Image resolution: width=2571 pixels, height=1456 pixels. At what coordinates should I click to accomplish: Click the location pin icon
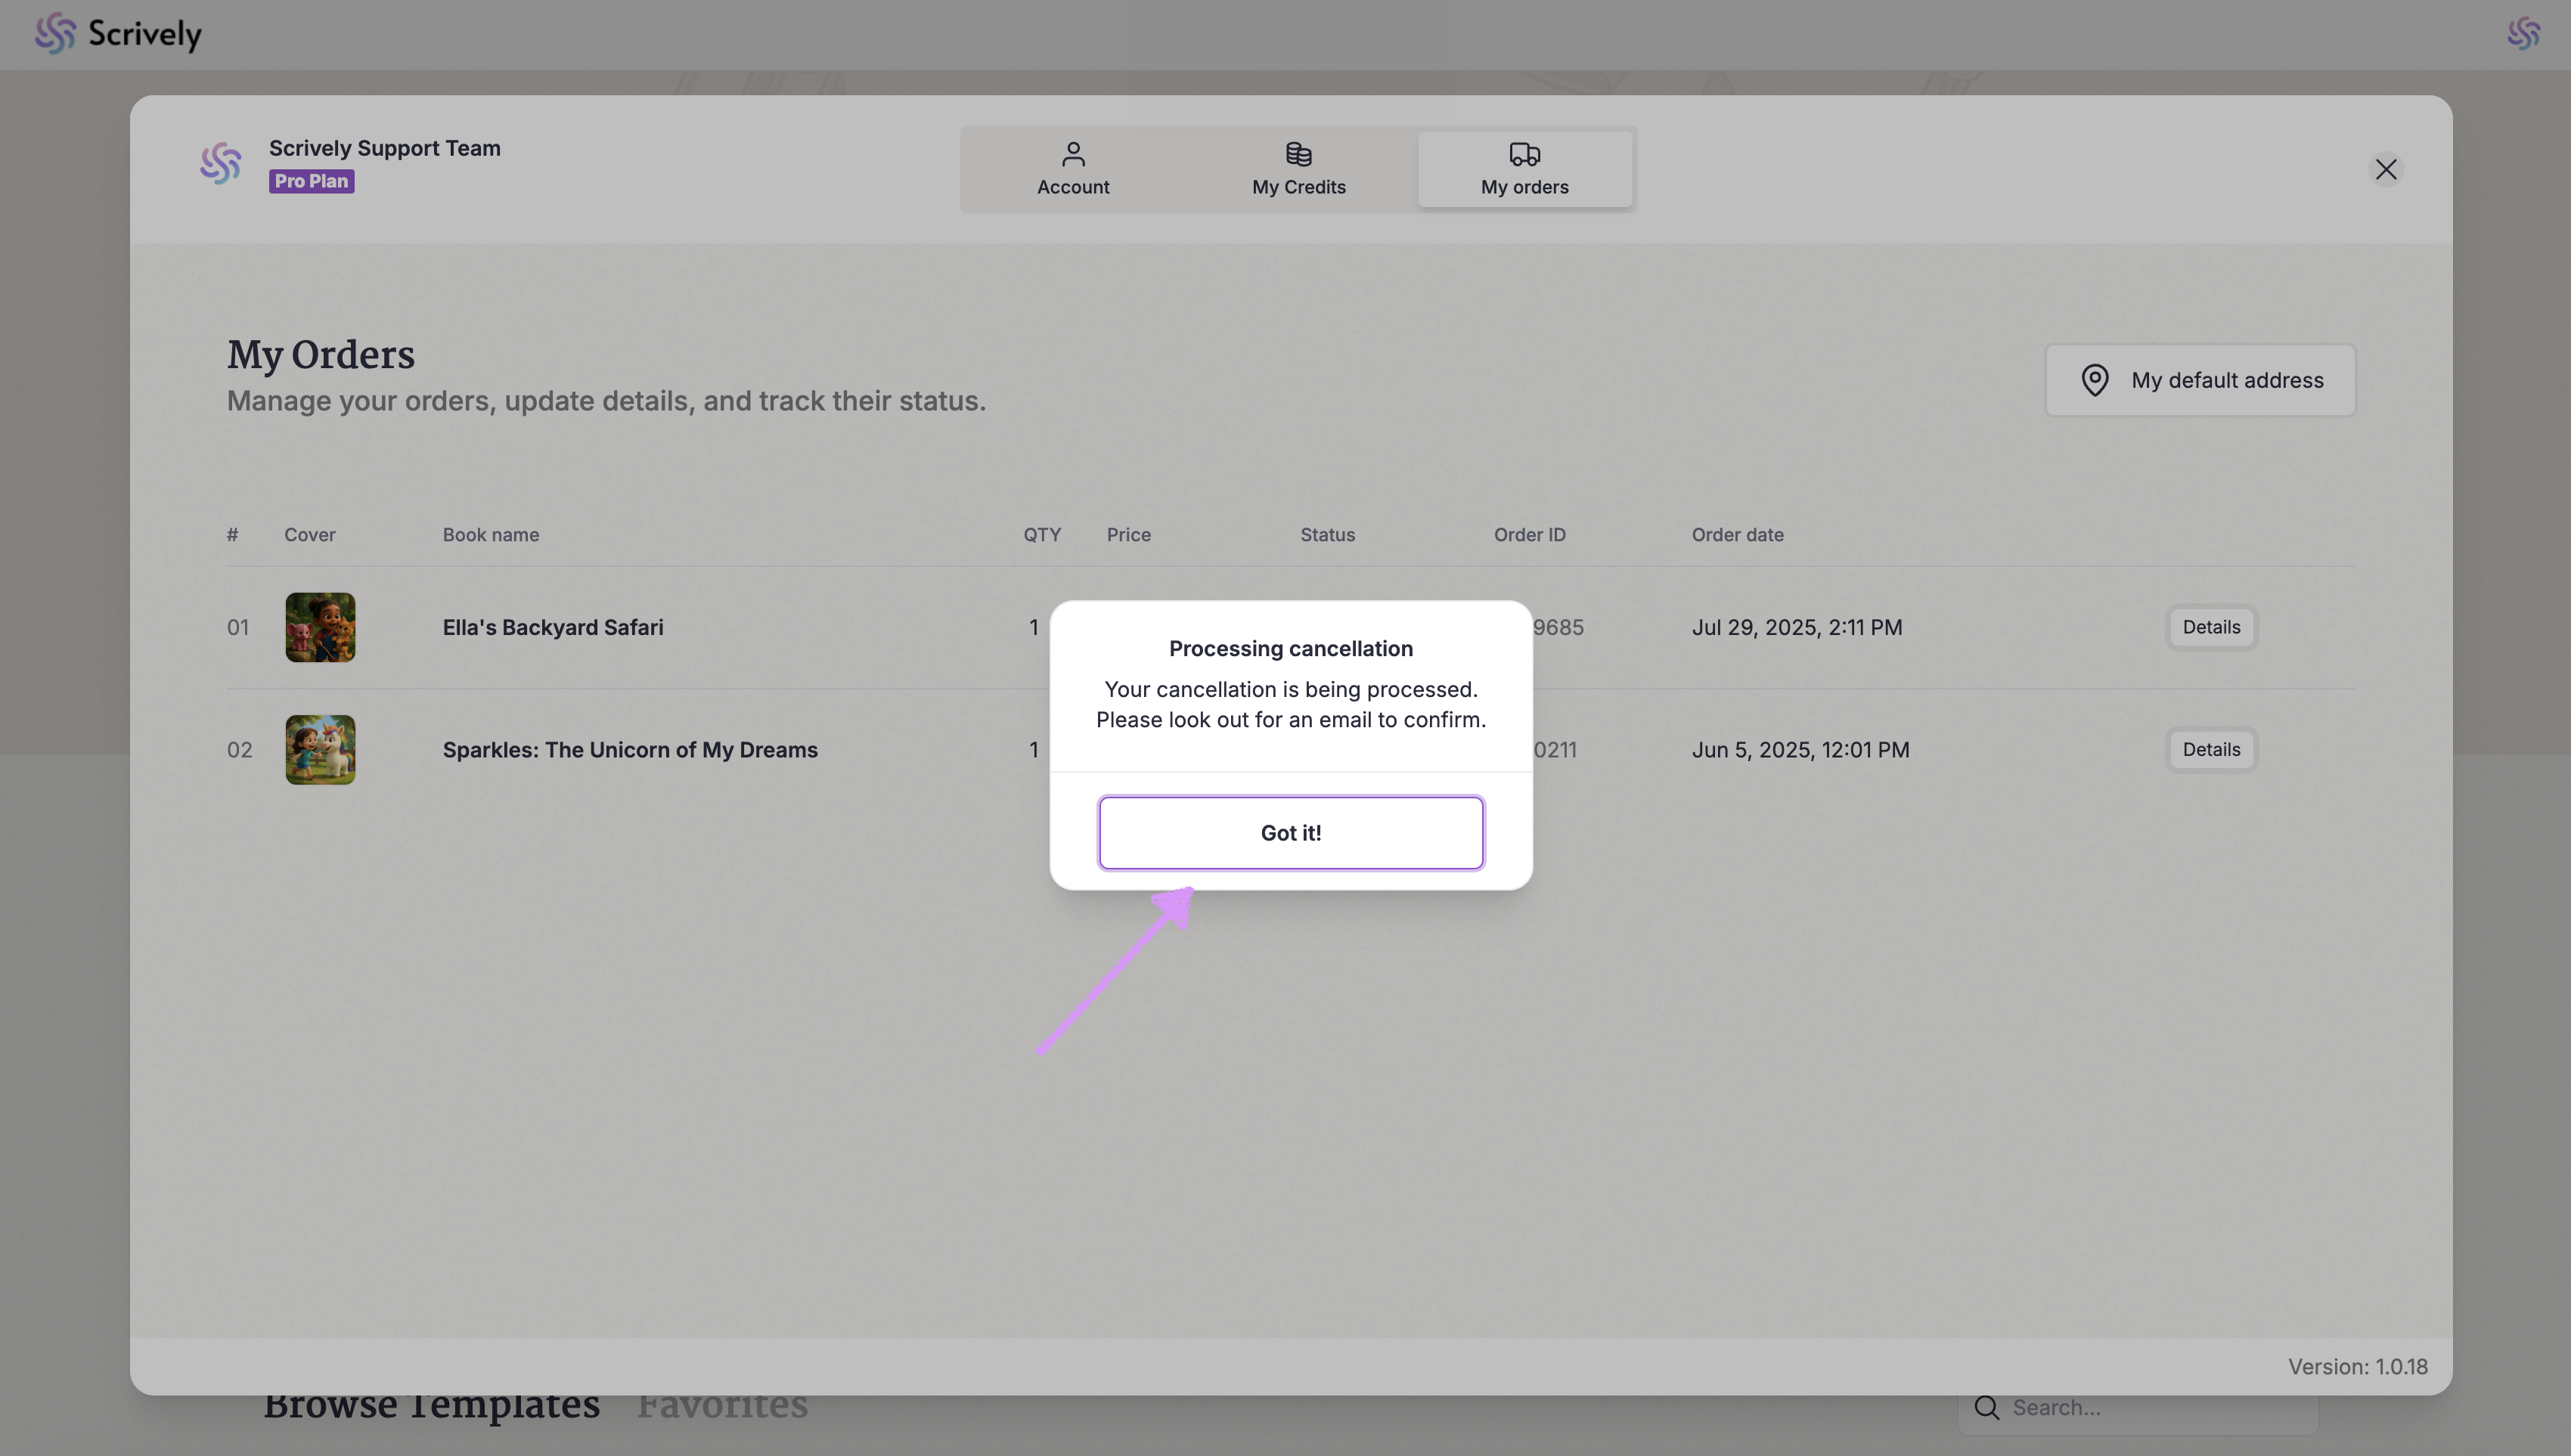pyautogui.click(x=2094, y=380)
